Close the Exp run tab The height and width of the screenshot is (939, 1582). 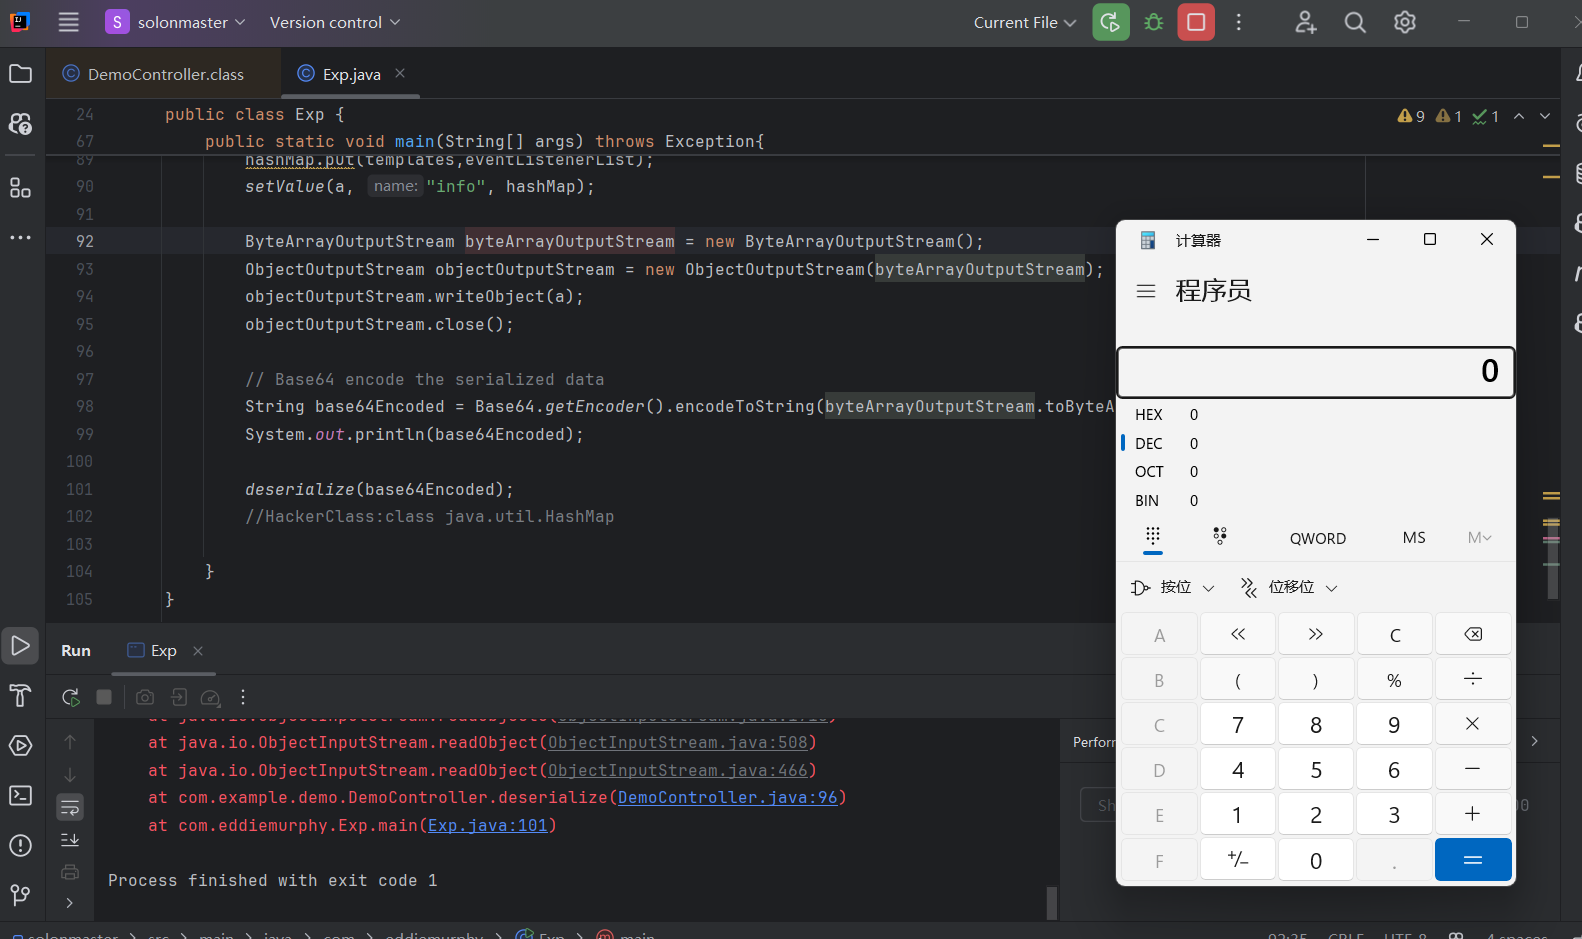[x=198, y=651]
